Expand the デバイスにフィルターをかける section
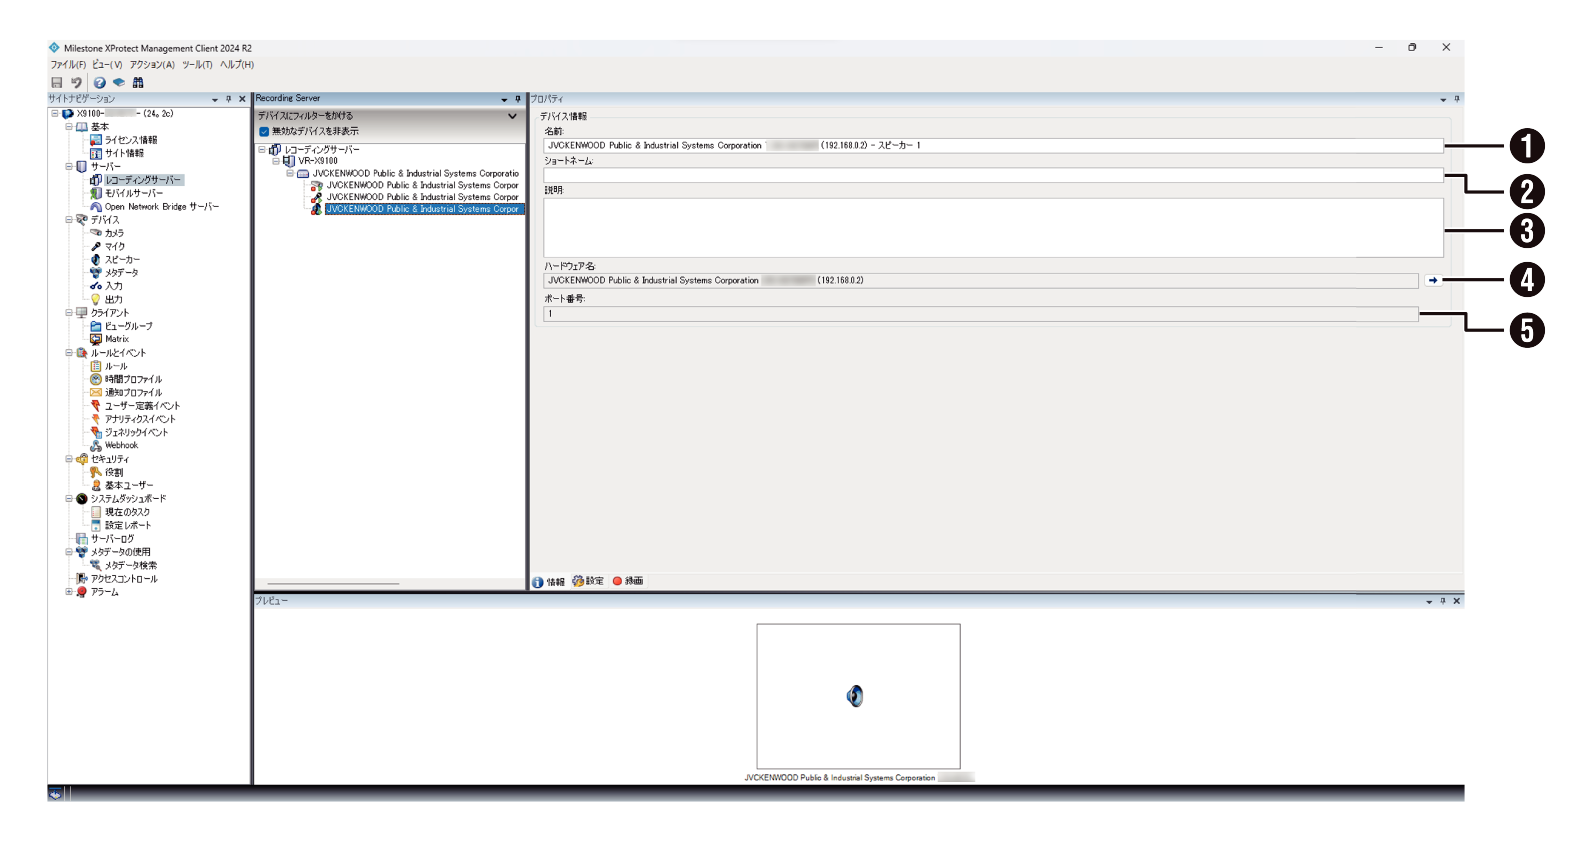Screen dimensions: 1594x841 click(512, 116)
